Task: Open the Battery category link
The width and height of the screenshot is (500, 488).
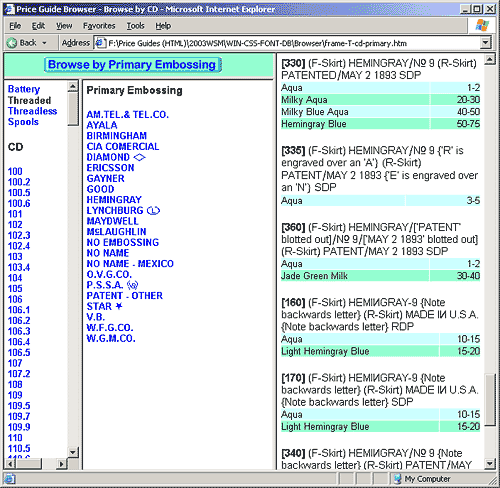Action: tap(24, 89)
